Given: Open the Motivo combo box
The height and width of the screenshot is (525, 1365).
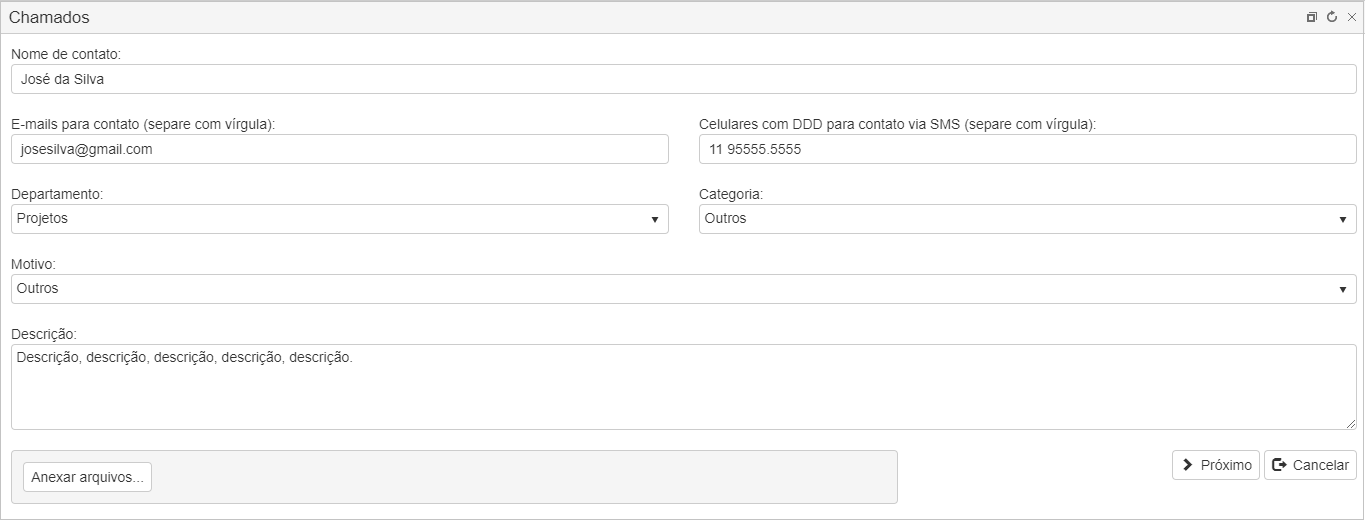Looking at the screenshot, I should coord(684,289).
